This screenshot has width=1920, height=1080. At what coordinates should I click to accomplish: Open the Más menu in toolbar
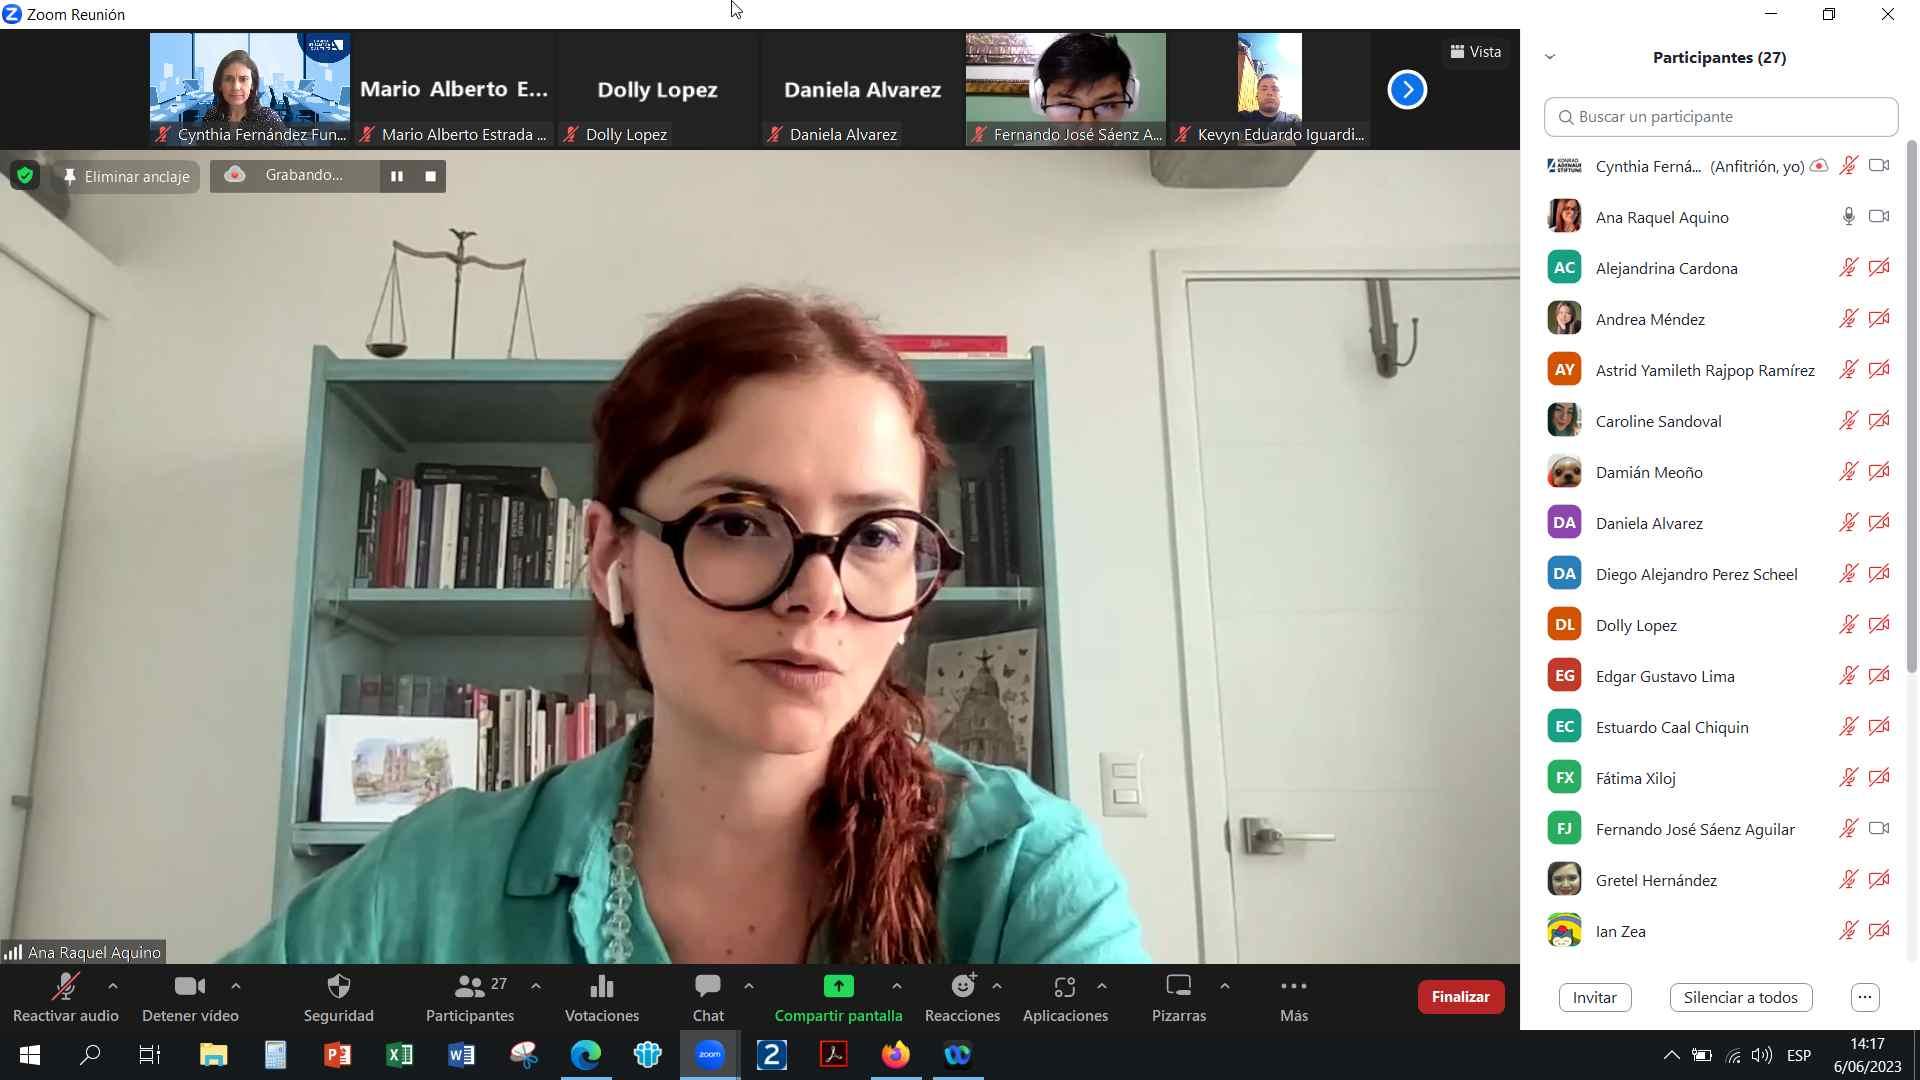tap(1293, 987)
